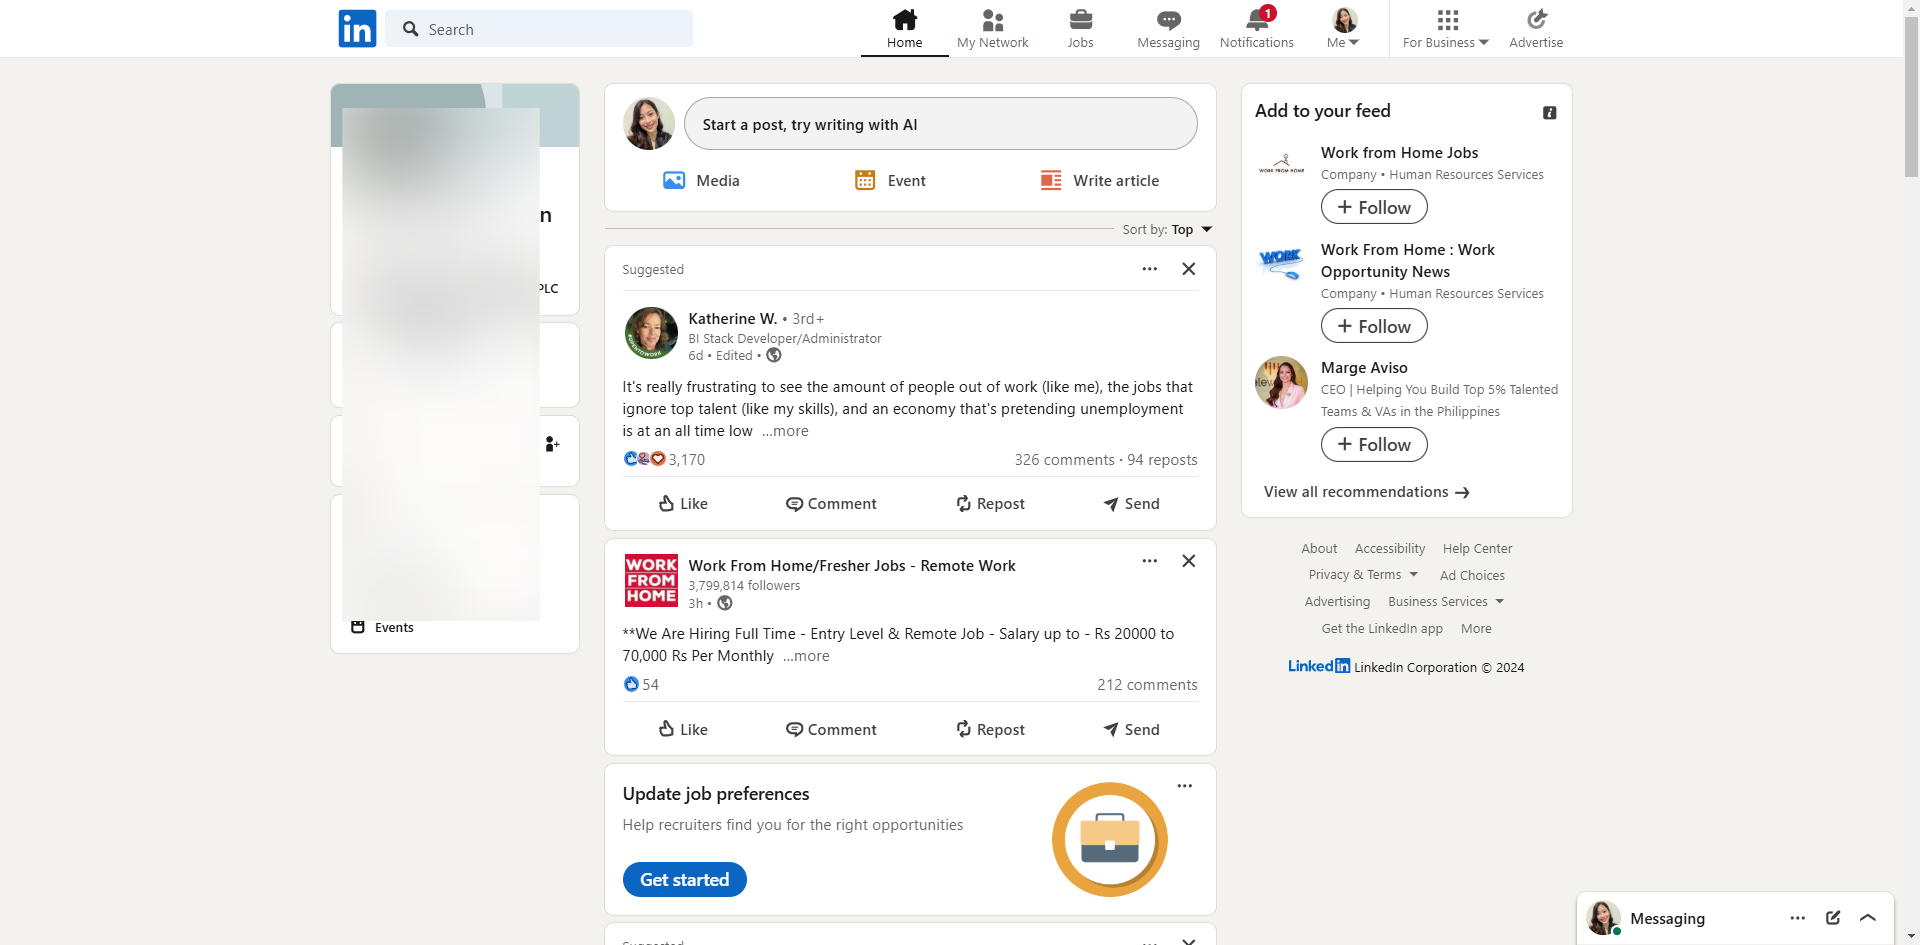Open the LinkedIn logo home link
This screenshot has width=1920, height=945.
click(x=357, y=29)
